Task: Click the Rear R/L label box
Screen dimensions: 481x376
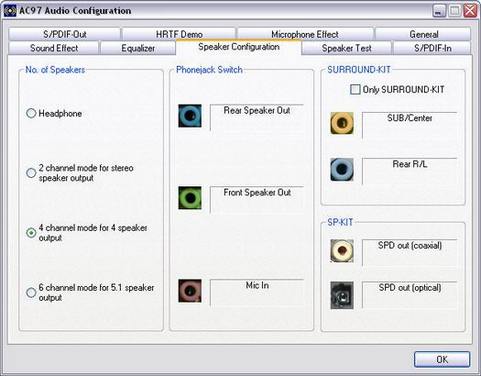Action: click(x=409, y=171)
